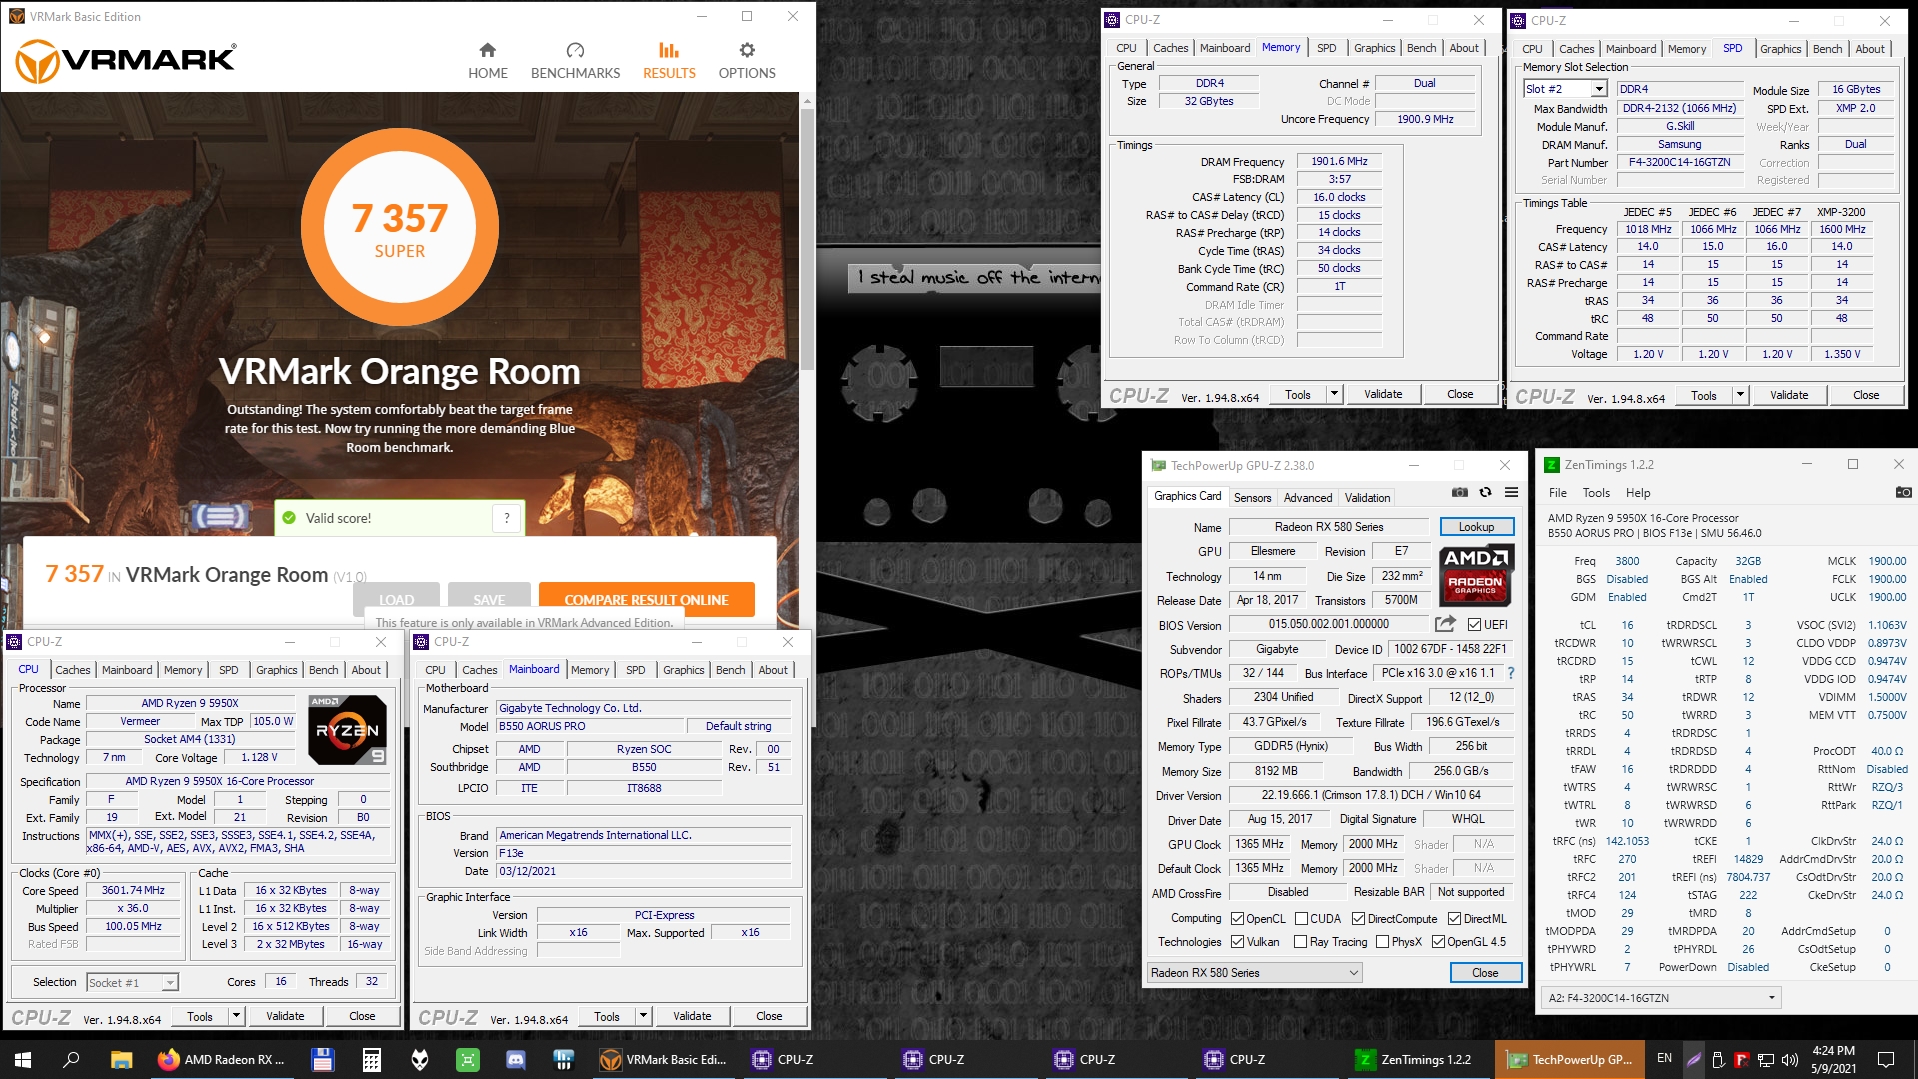
Task: Open green capture app on taskbar
Action: click(467, 1060)
